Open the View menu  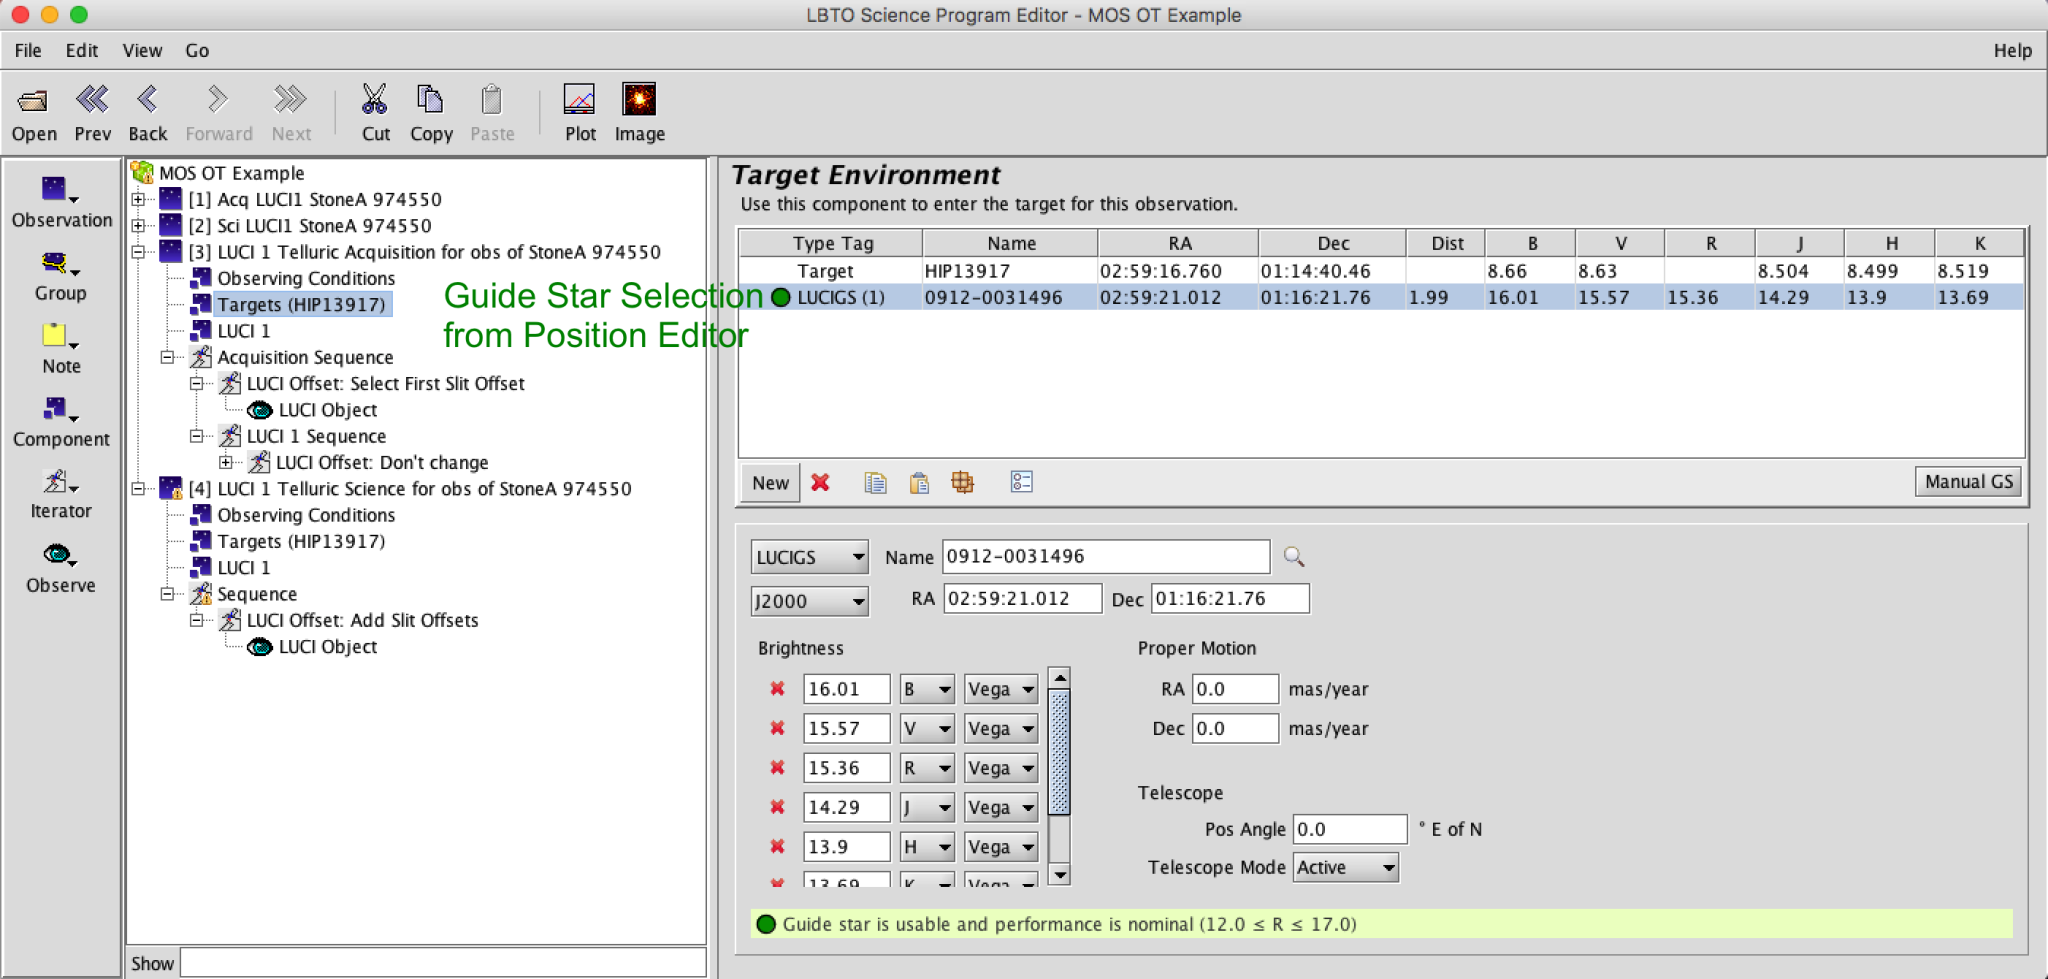tap(142, 50)
